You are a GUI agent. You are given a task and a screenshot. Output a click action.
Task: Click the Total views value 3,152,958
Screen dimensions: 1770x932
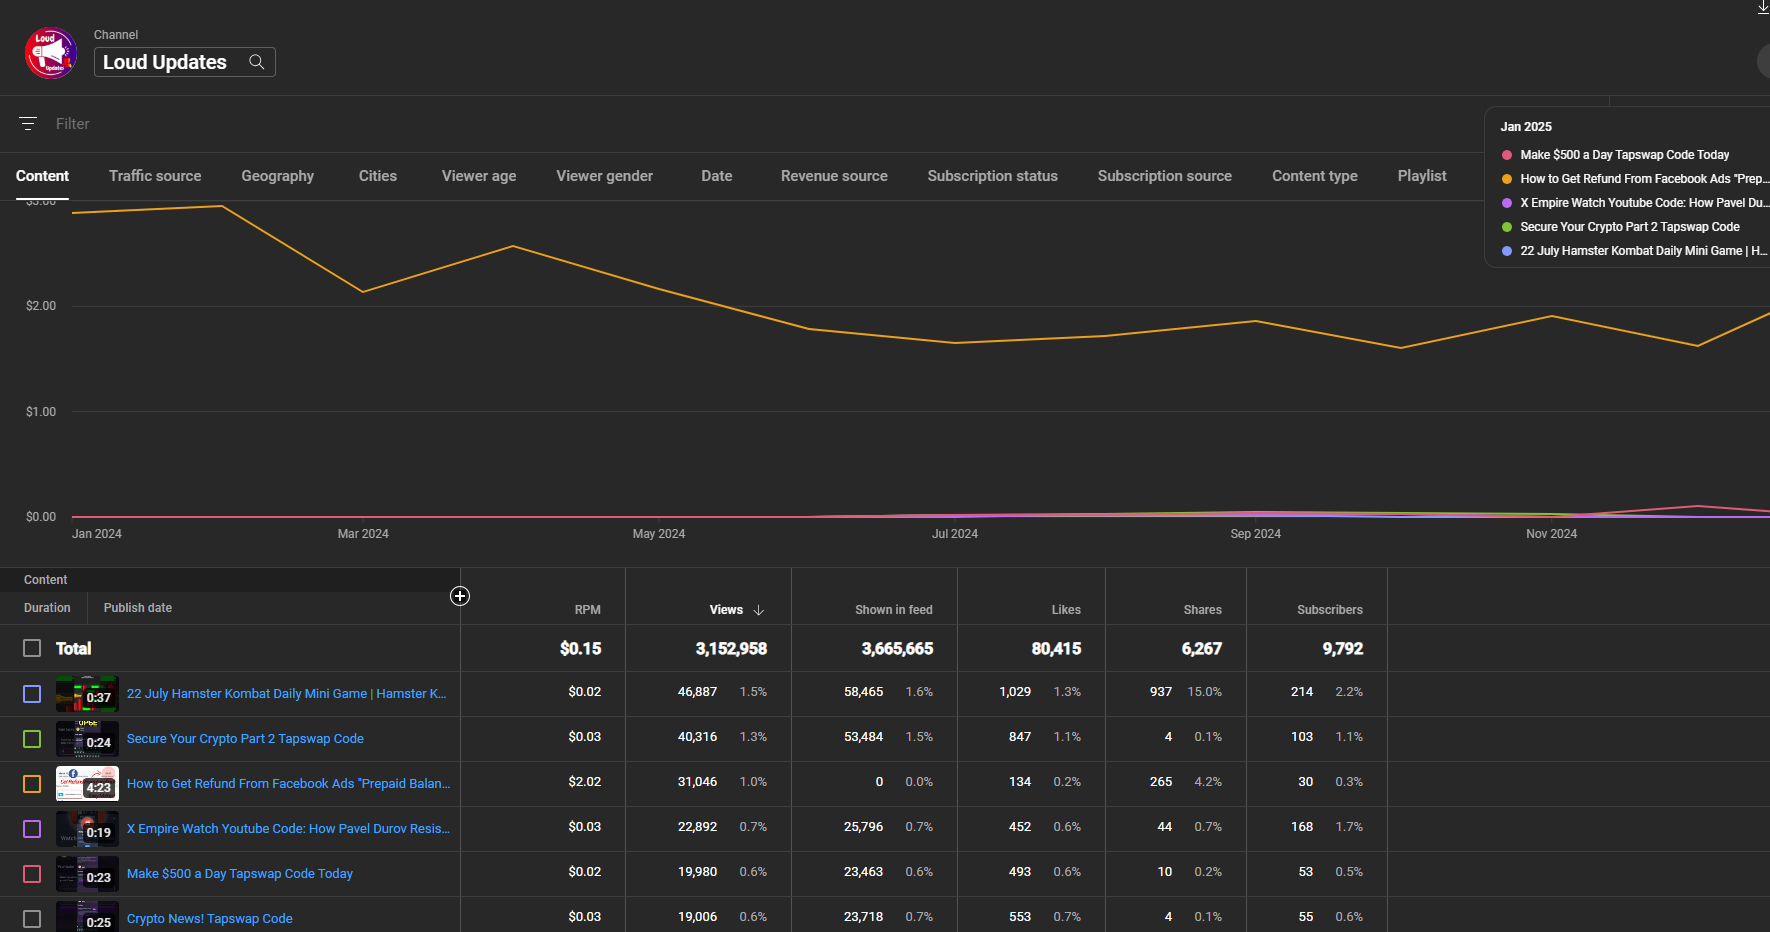point(731,649)
